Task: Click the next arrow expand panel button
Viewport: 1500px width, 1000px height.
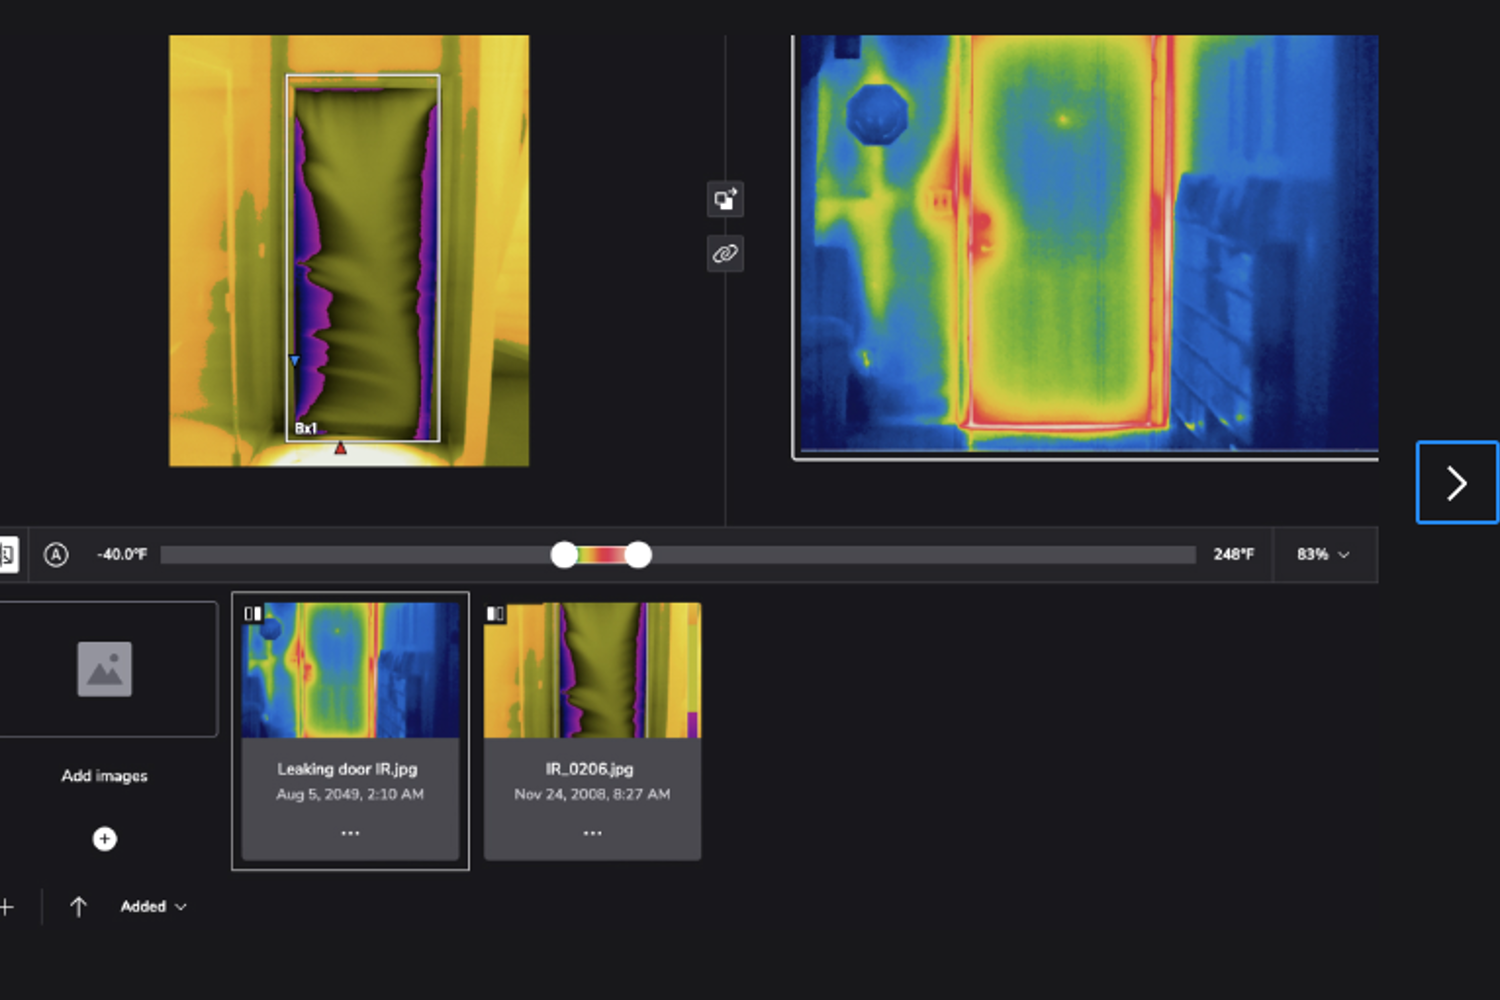Action: click(x=1456, y=483)
